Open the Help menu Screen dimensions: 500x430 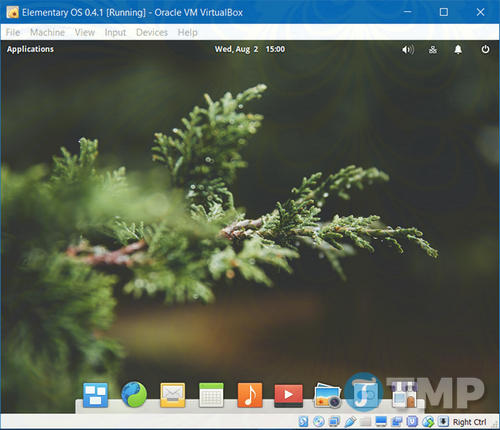click(x=187, y=32)
